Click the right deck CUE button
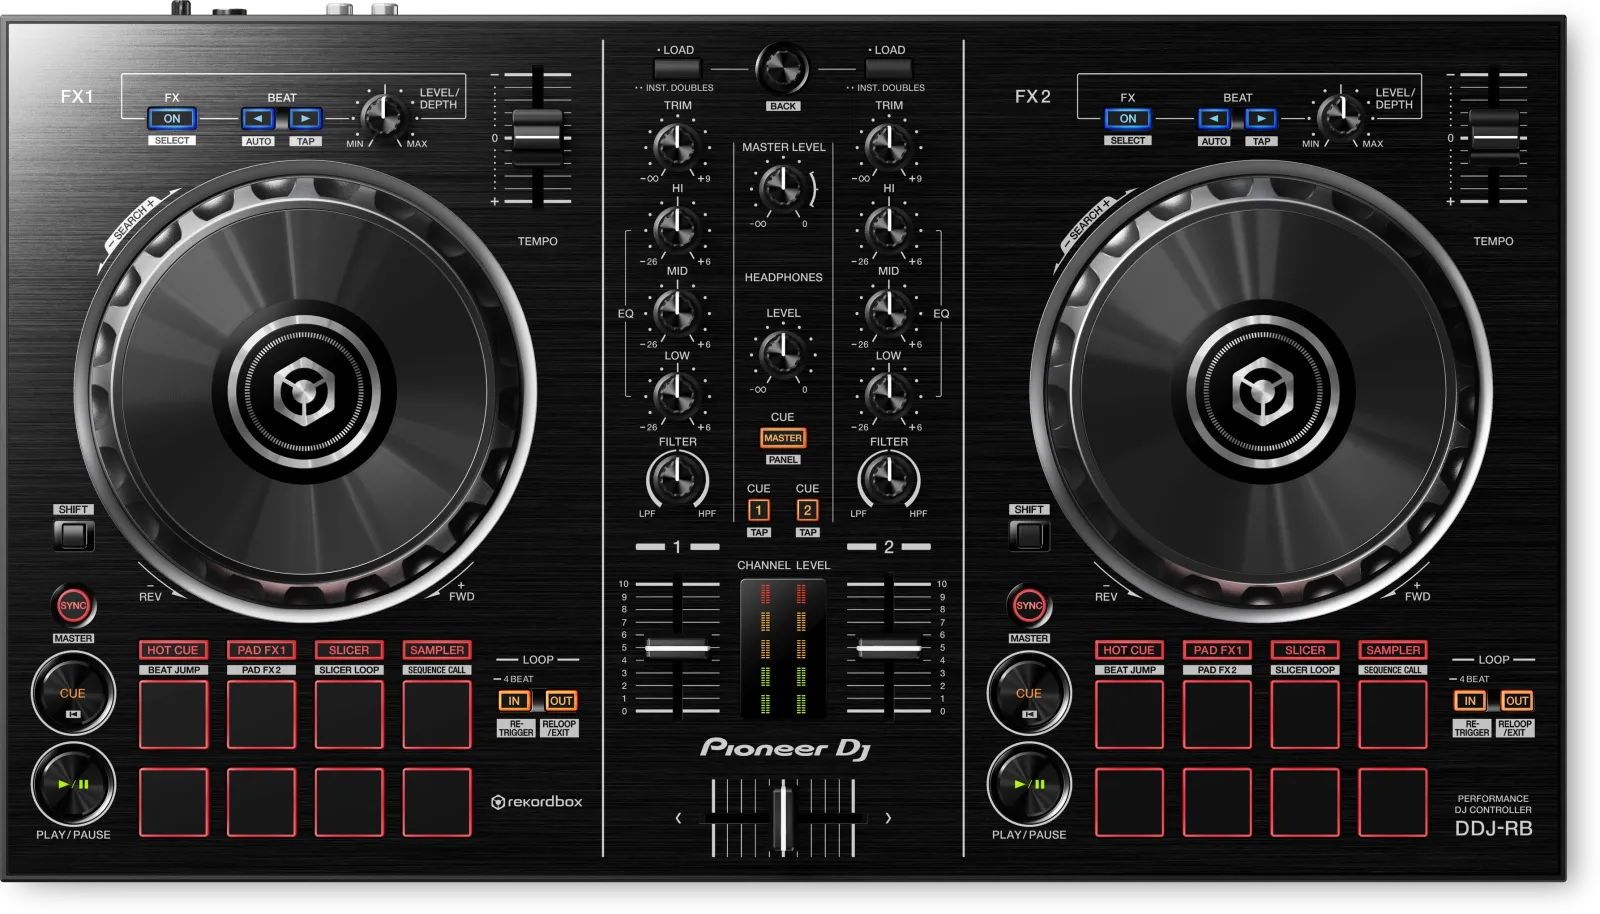The height and width of the screenshot is (914, 1600). [1029, 694]
